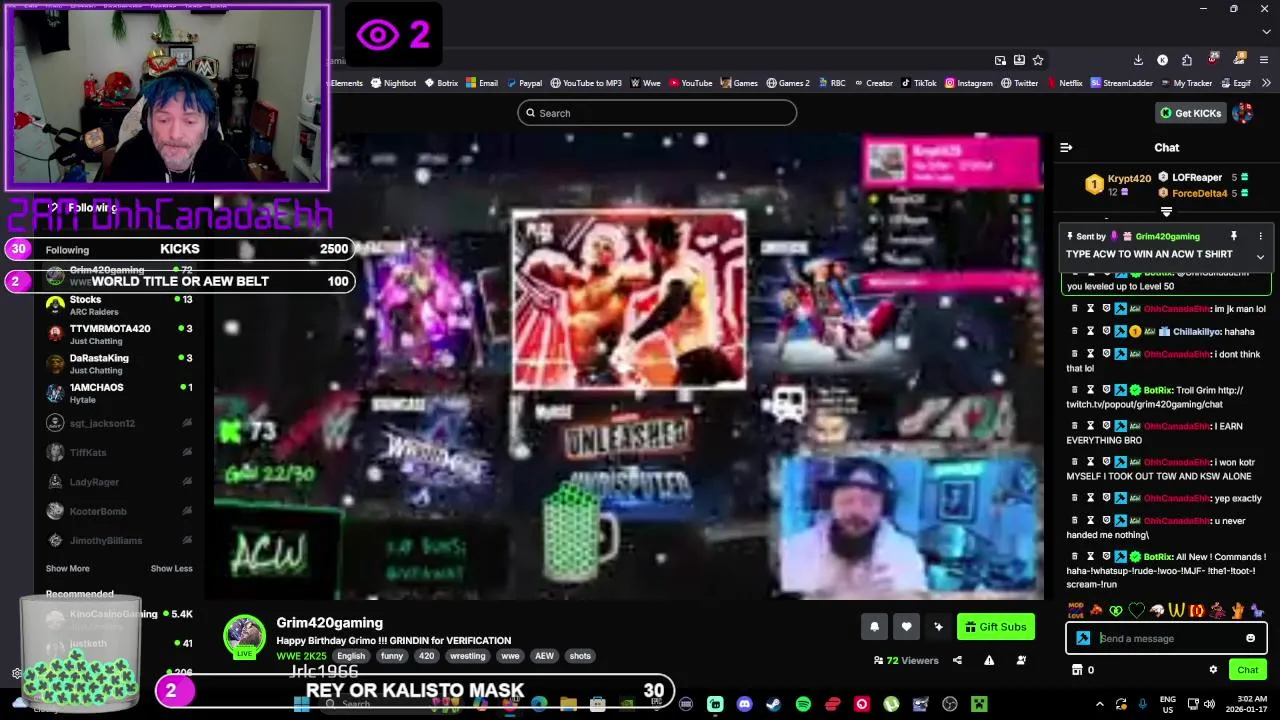Viewport: 1280px width, 720px height.
Task: Click Show More in following list
Action: point(67,568)
